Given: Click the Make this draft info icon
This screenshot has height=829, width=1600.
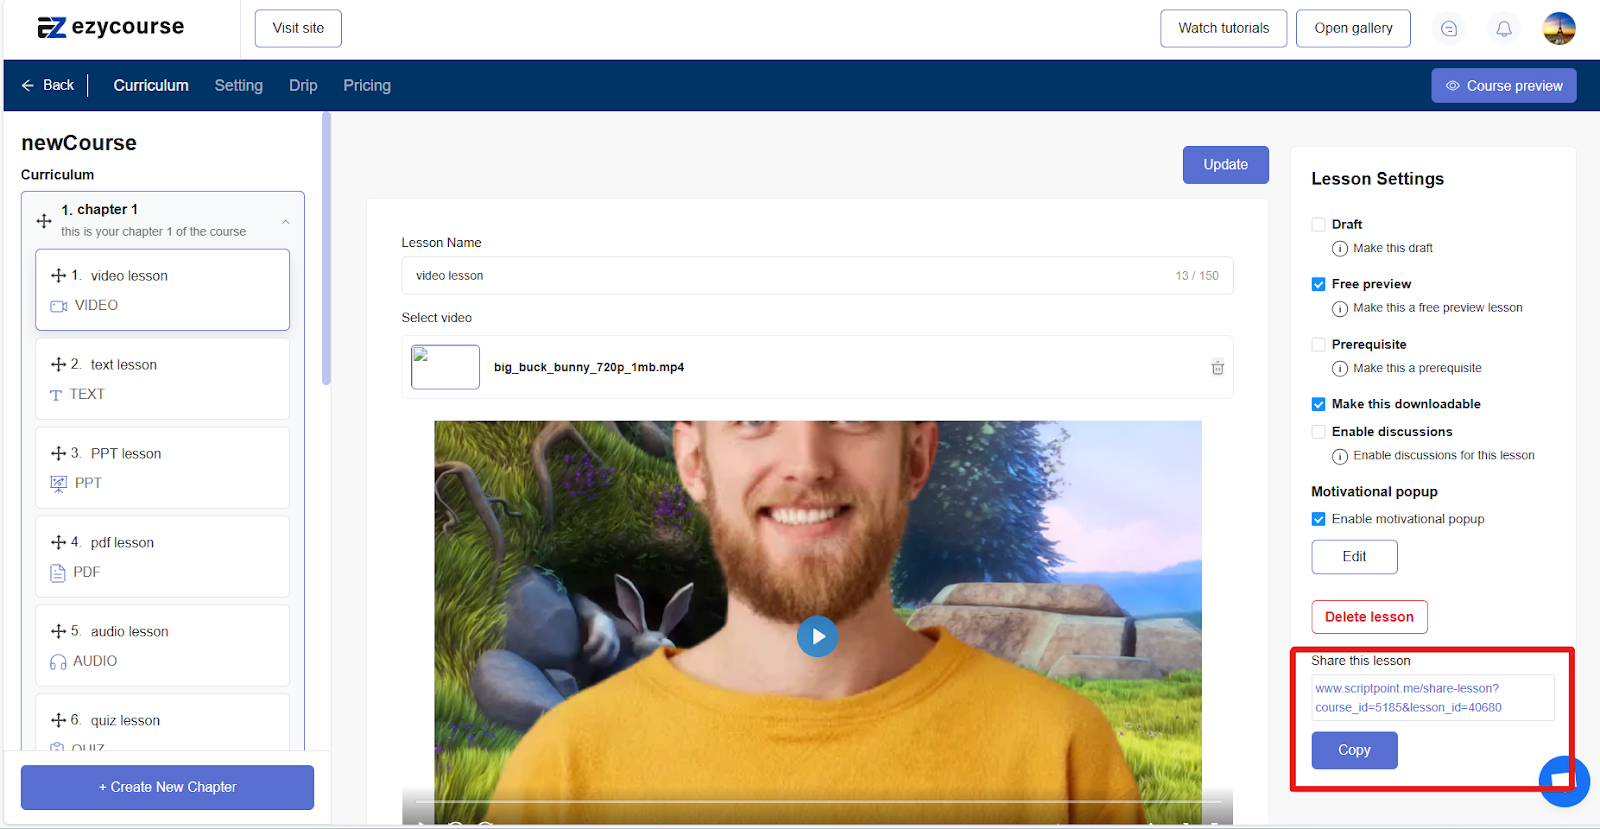Looking at the screenshot, I should (x=1339, y=249).
